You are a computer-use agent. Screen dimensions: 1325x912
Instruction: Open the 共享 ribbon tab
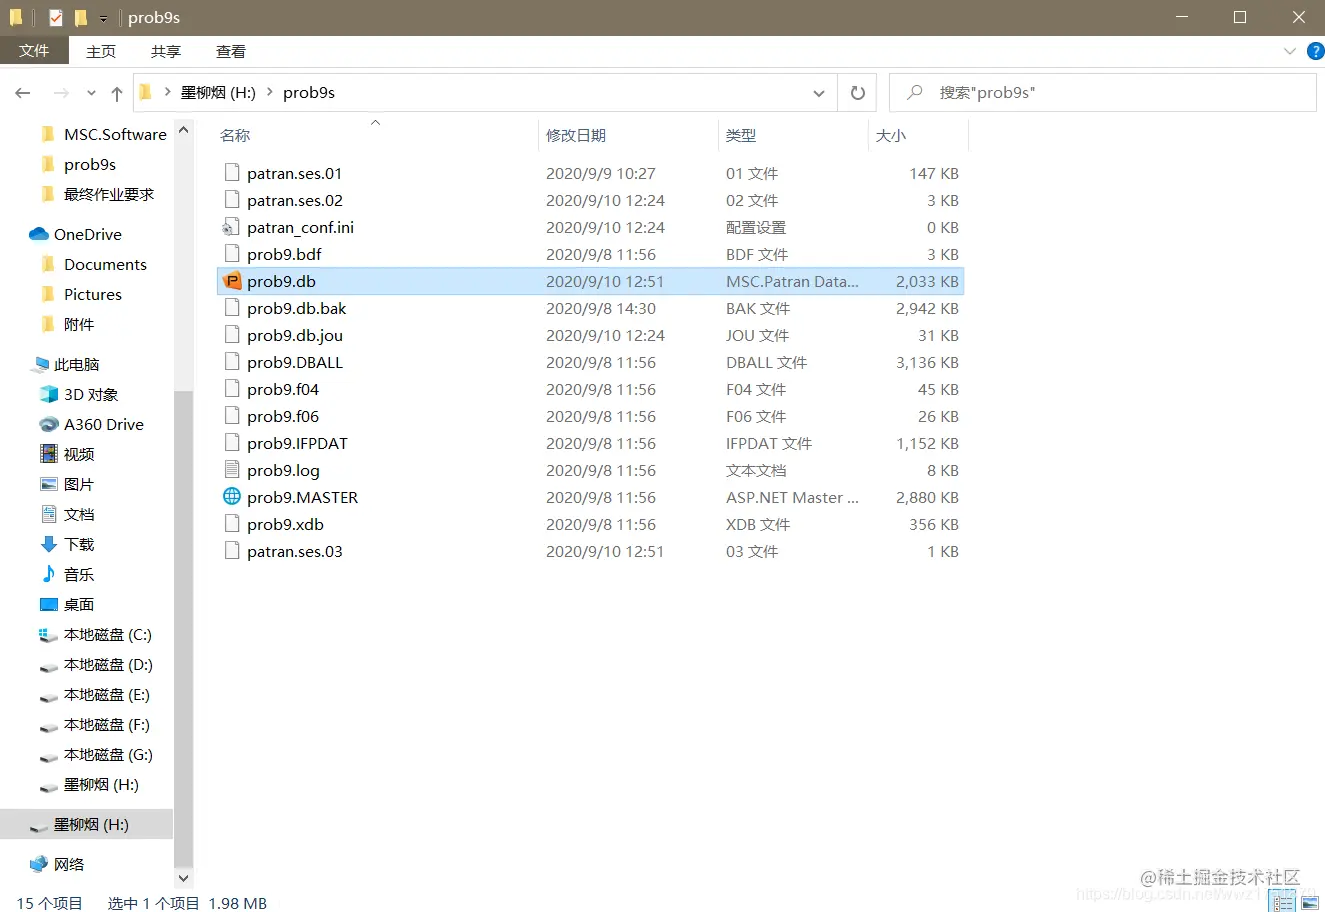point(166,51)
